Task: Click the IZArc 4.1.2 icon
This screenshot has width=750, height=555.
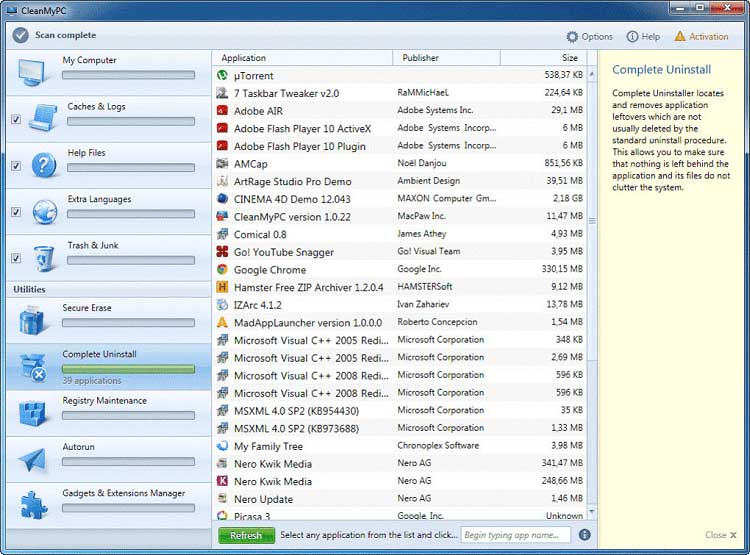Action: point(222,305)
